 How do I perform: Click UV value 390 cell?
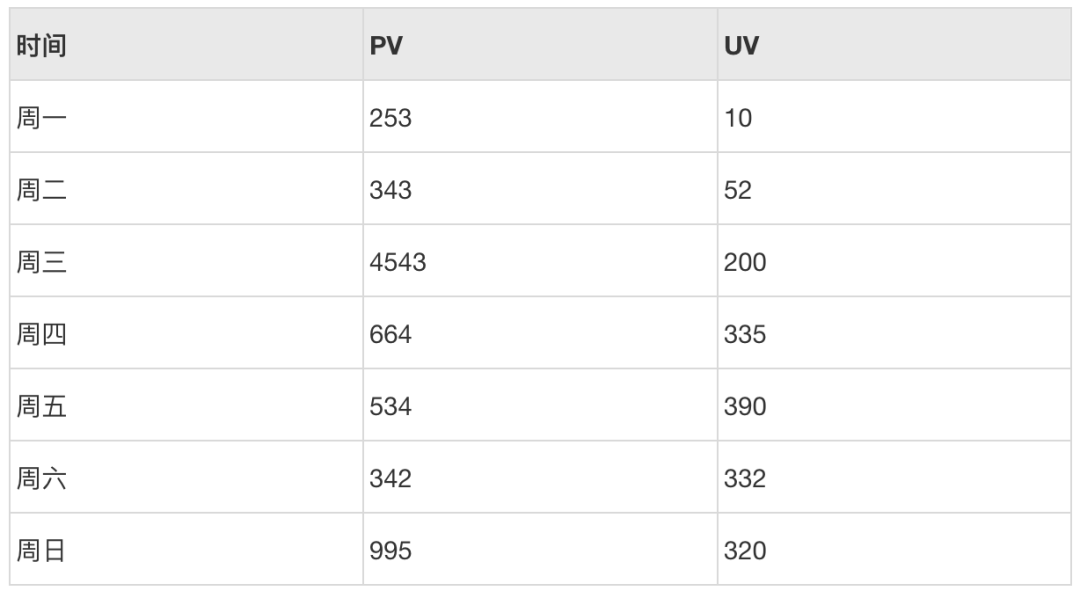(x=894, y=405)
